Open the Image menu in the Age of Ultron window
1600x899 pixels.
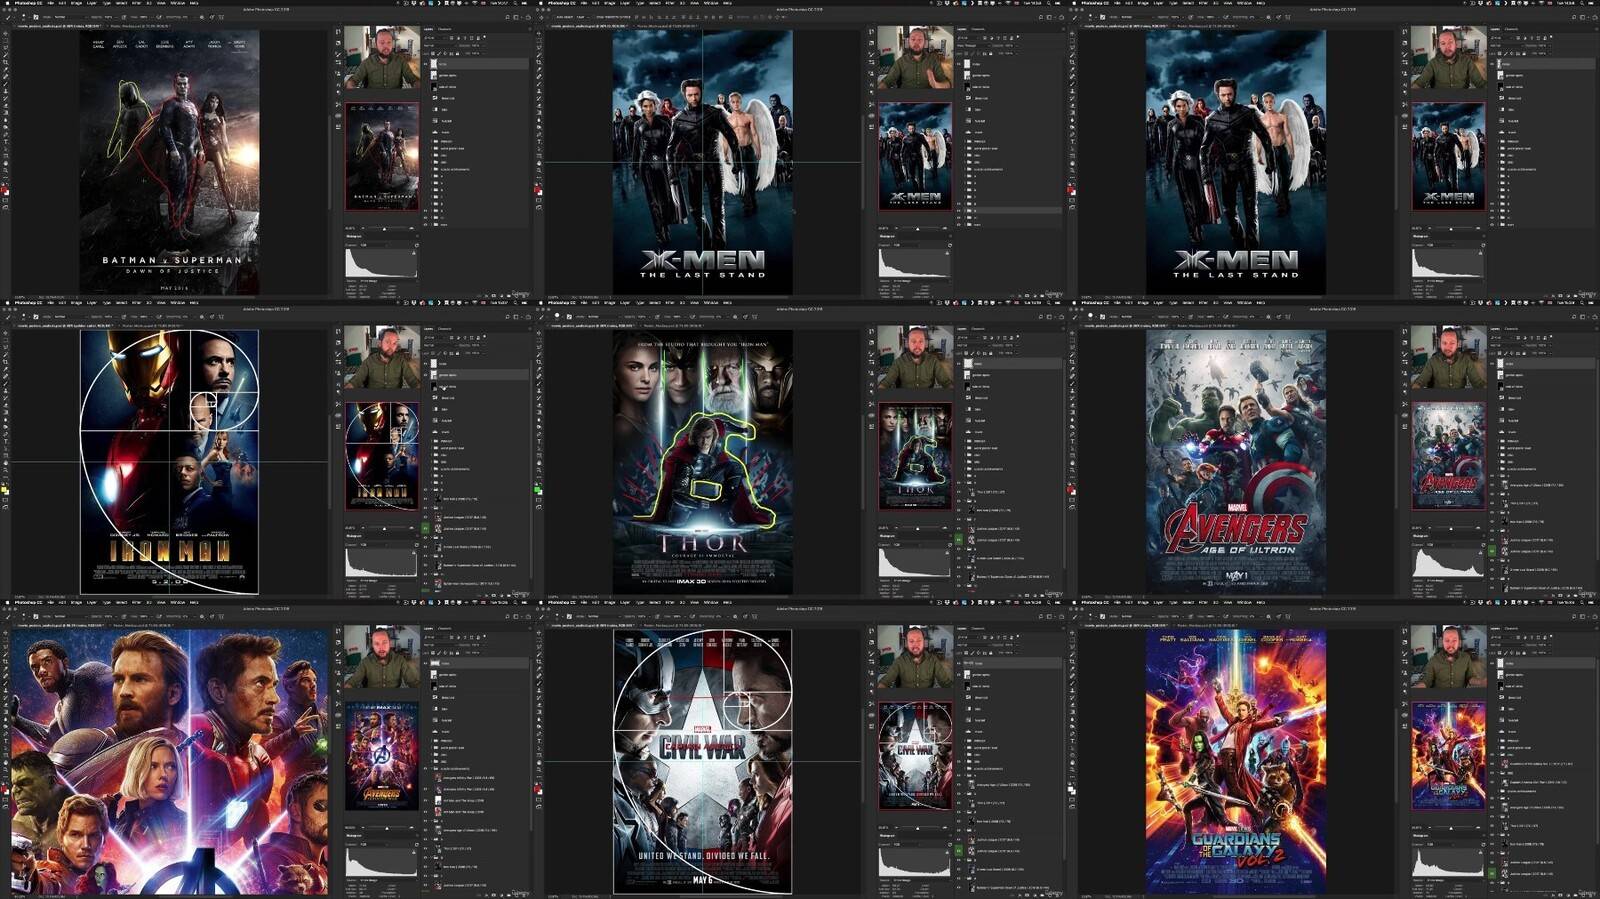pyautogui.click(x=1143, y=303)
